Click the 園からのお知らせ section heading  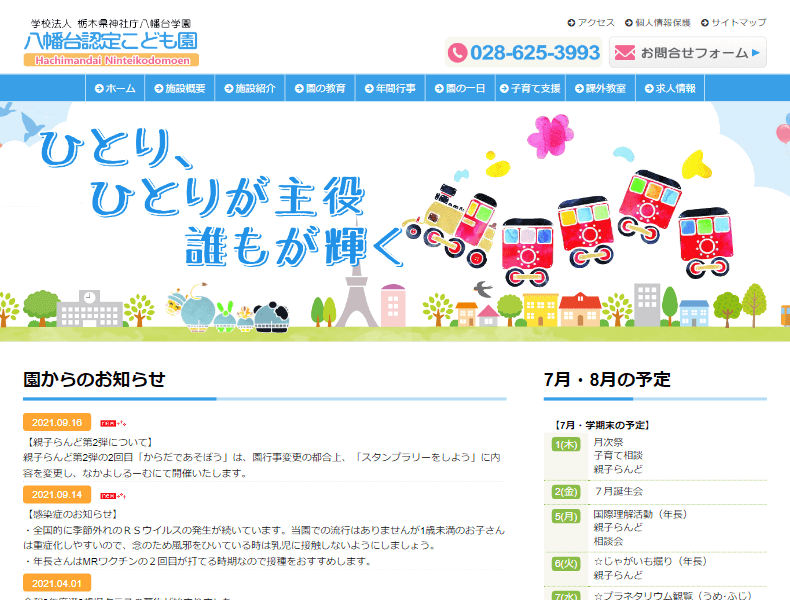click(94, 379)
